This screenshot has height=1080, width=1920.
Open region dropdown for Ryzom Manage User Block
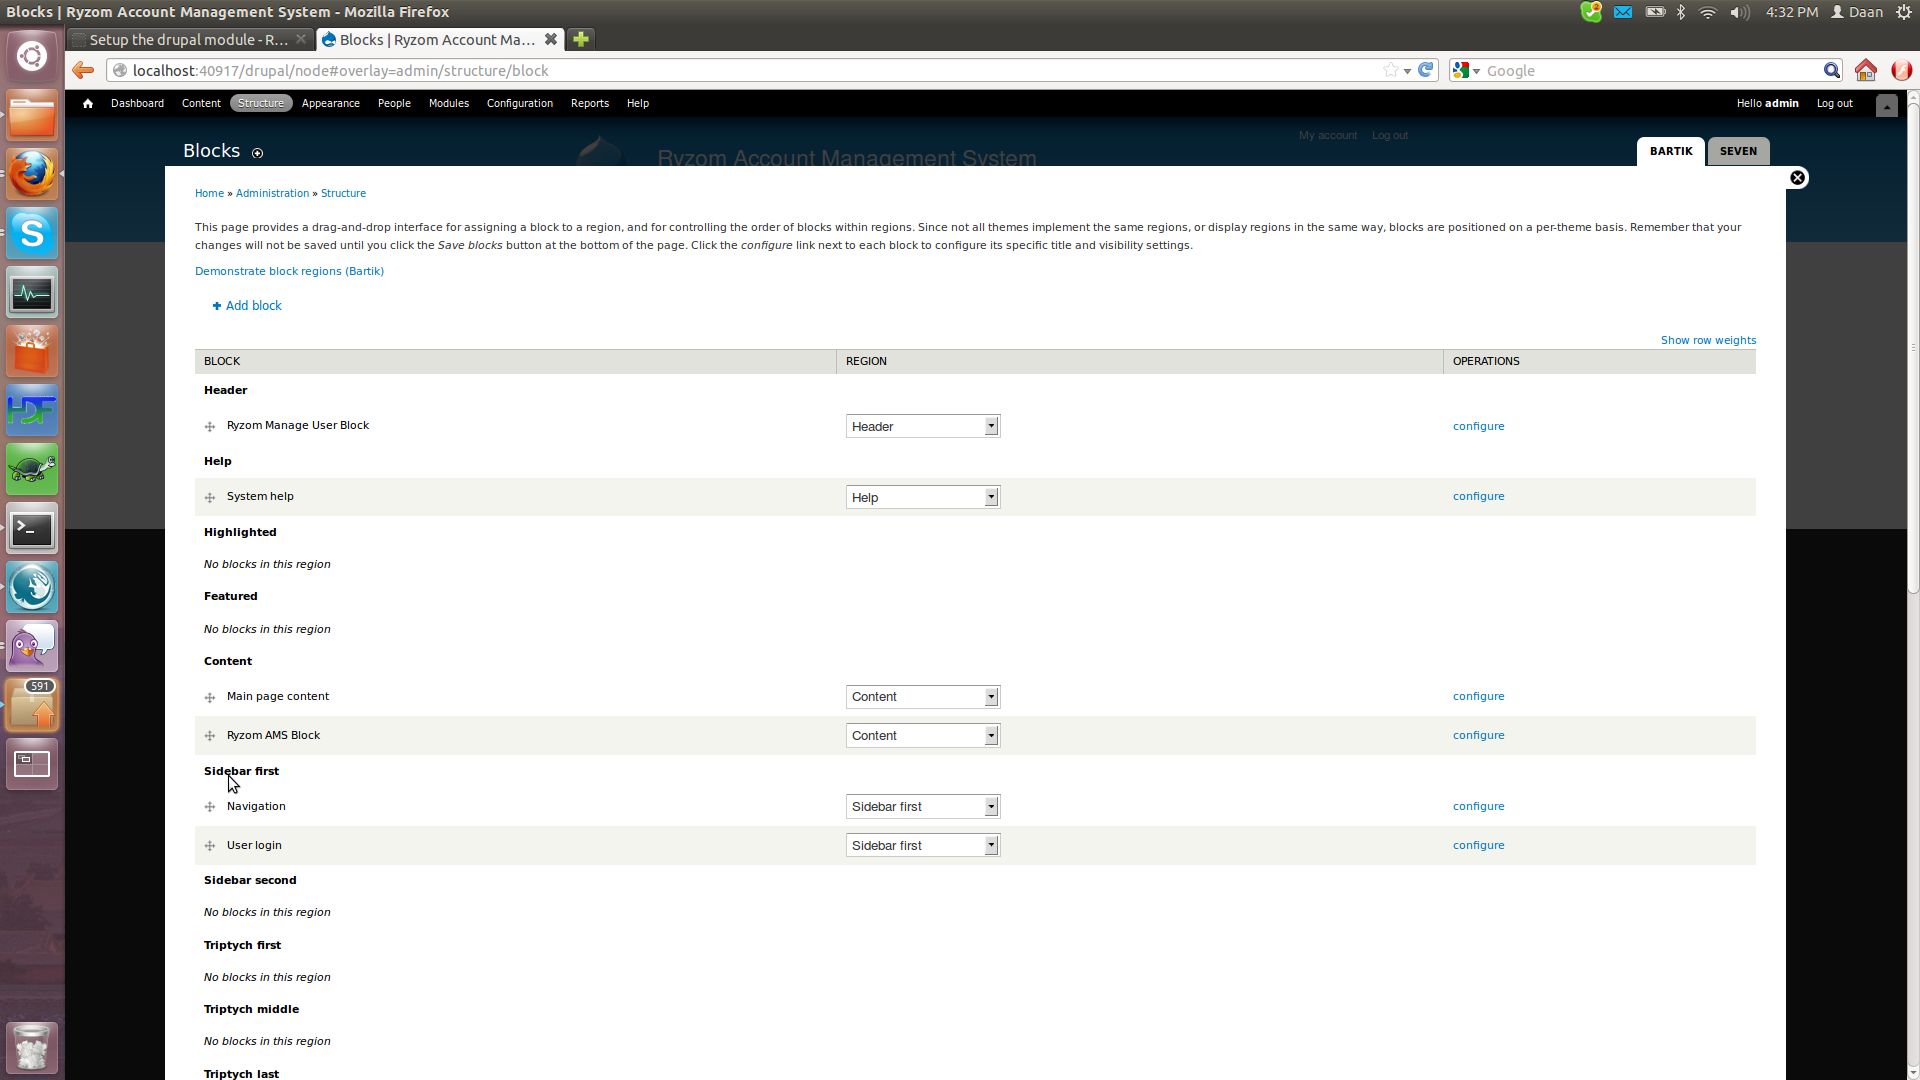click(923, 426)
